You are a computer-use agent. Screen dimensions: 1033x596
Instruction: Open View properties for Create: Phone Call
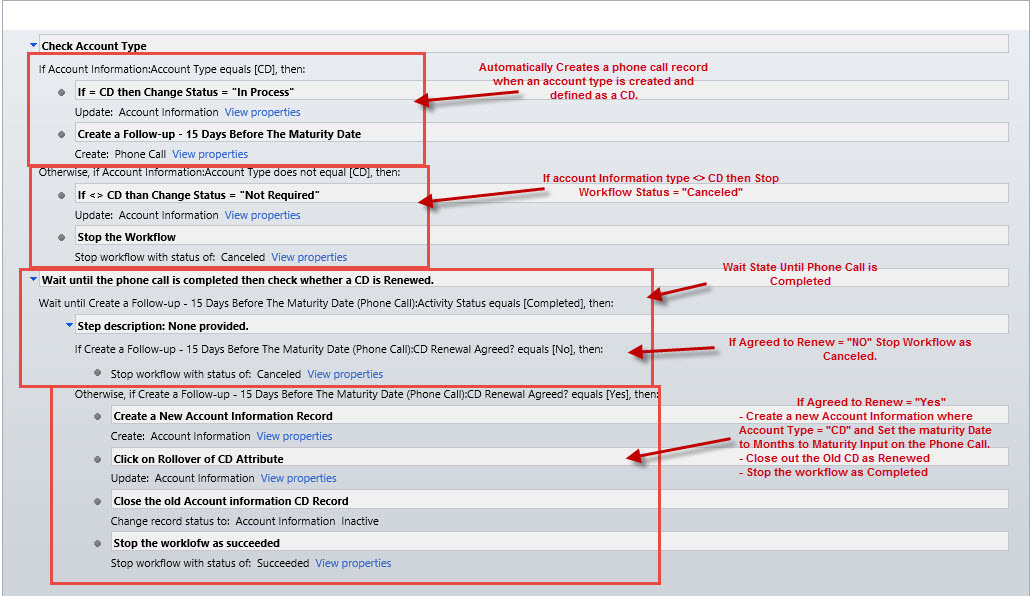tap(210, 154)
